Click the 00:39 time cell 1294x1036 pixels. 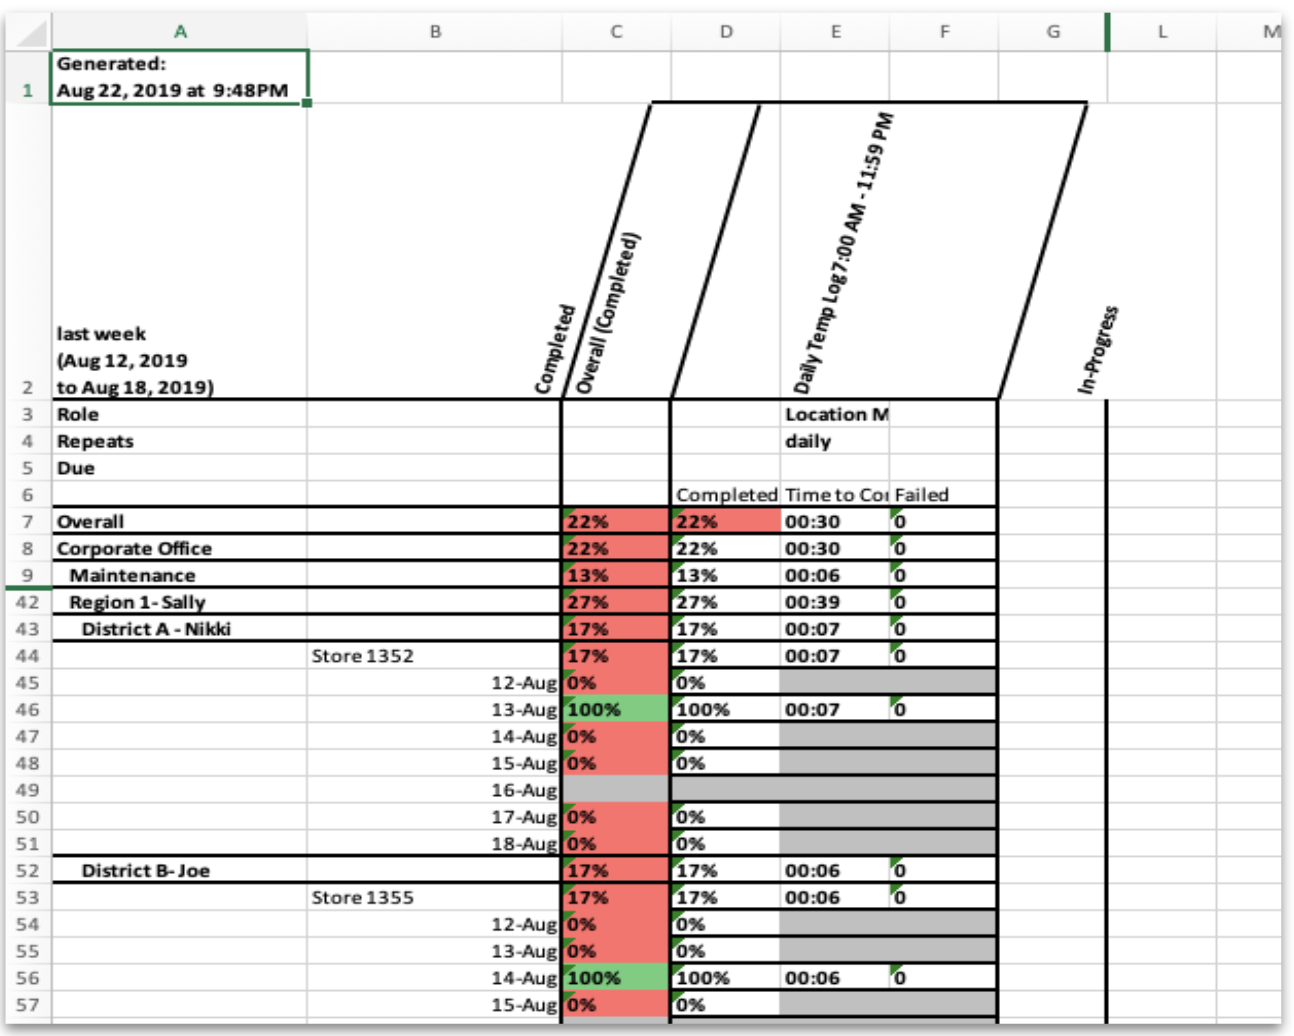pos(835,602)
